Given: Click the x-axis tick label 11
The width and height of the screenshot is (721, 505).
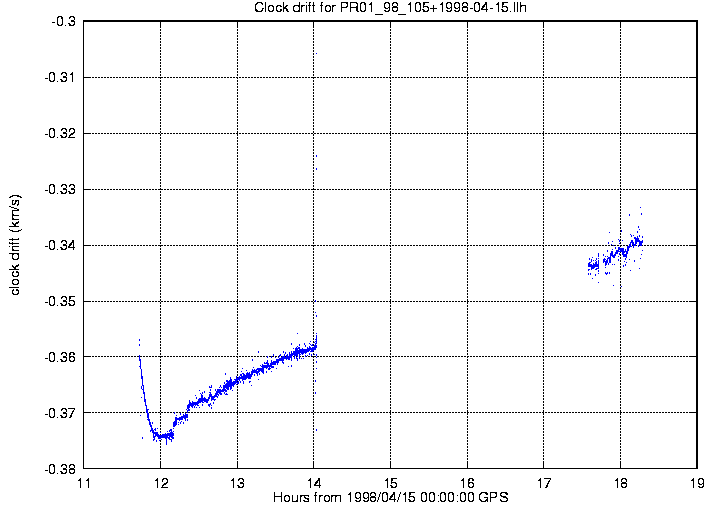Looking at the screenshot, I should 84,482.
